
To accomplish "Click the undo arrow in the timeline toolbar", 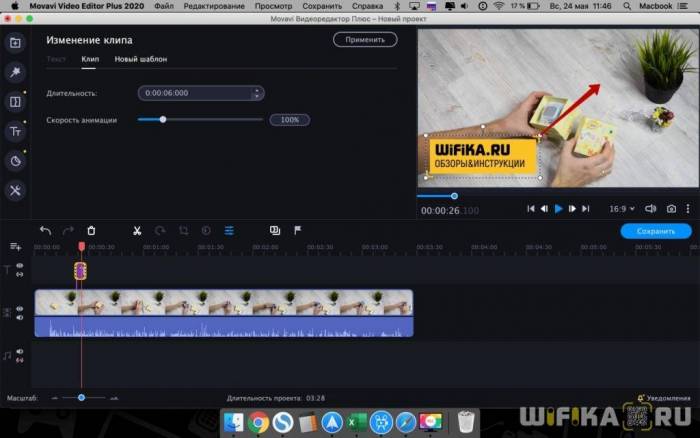I will pos(45,230).
